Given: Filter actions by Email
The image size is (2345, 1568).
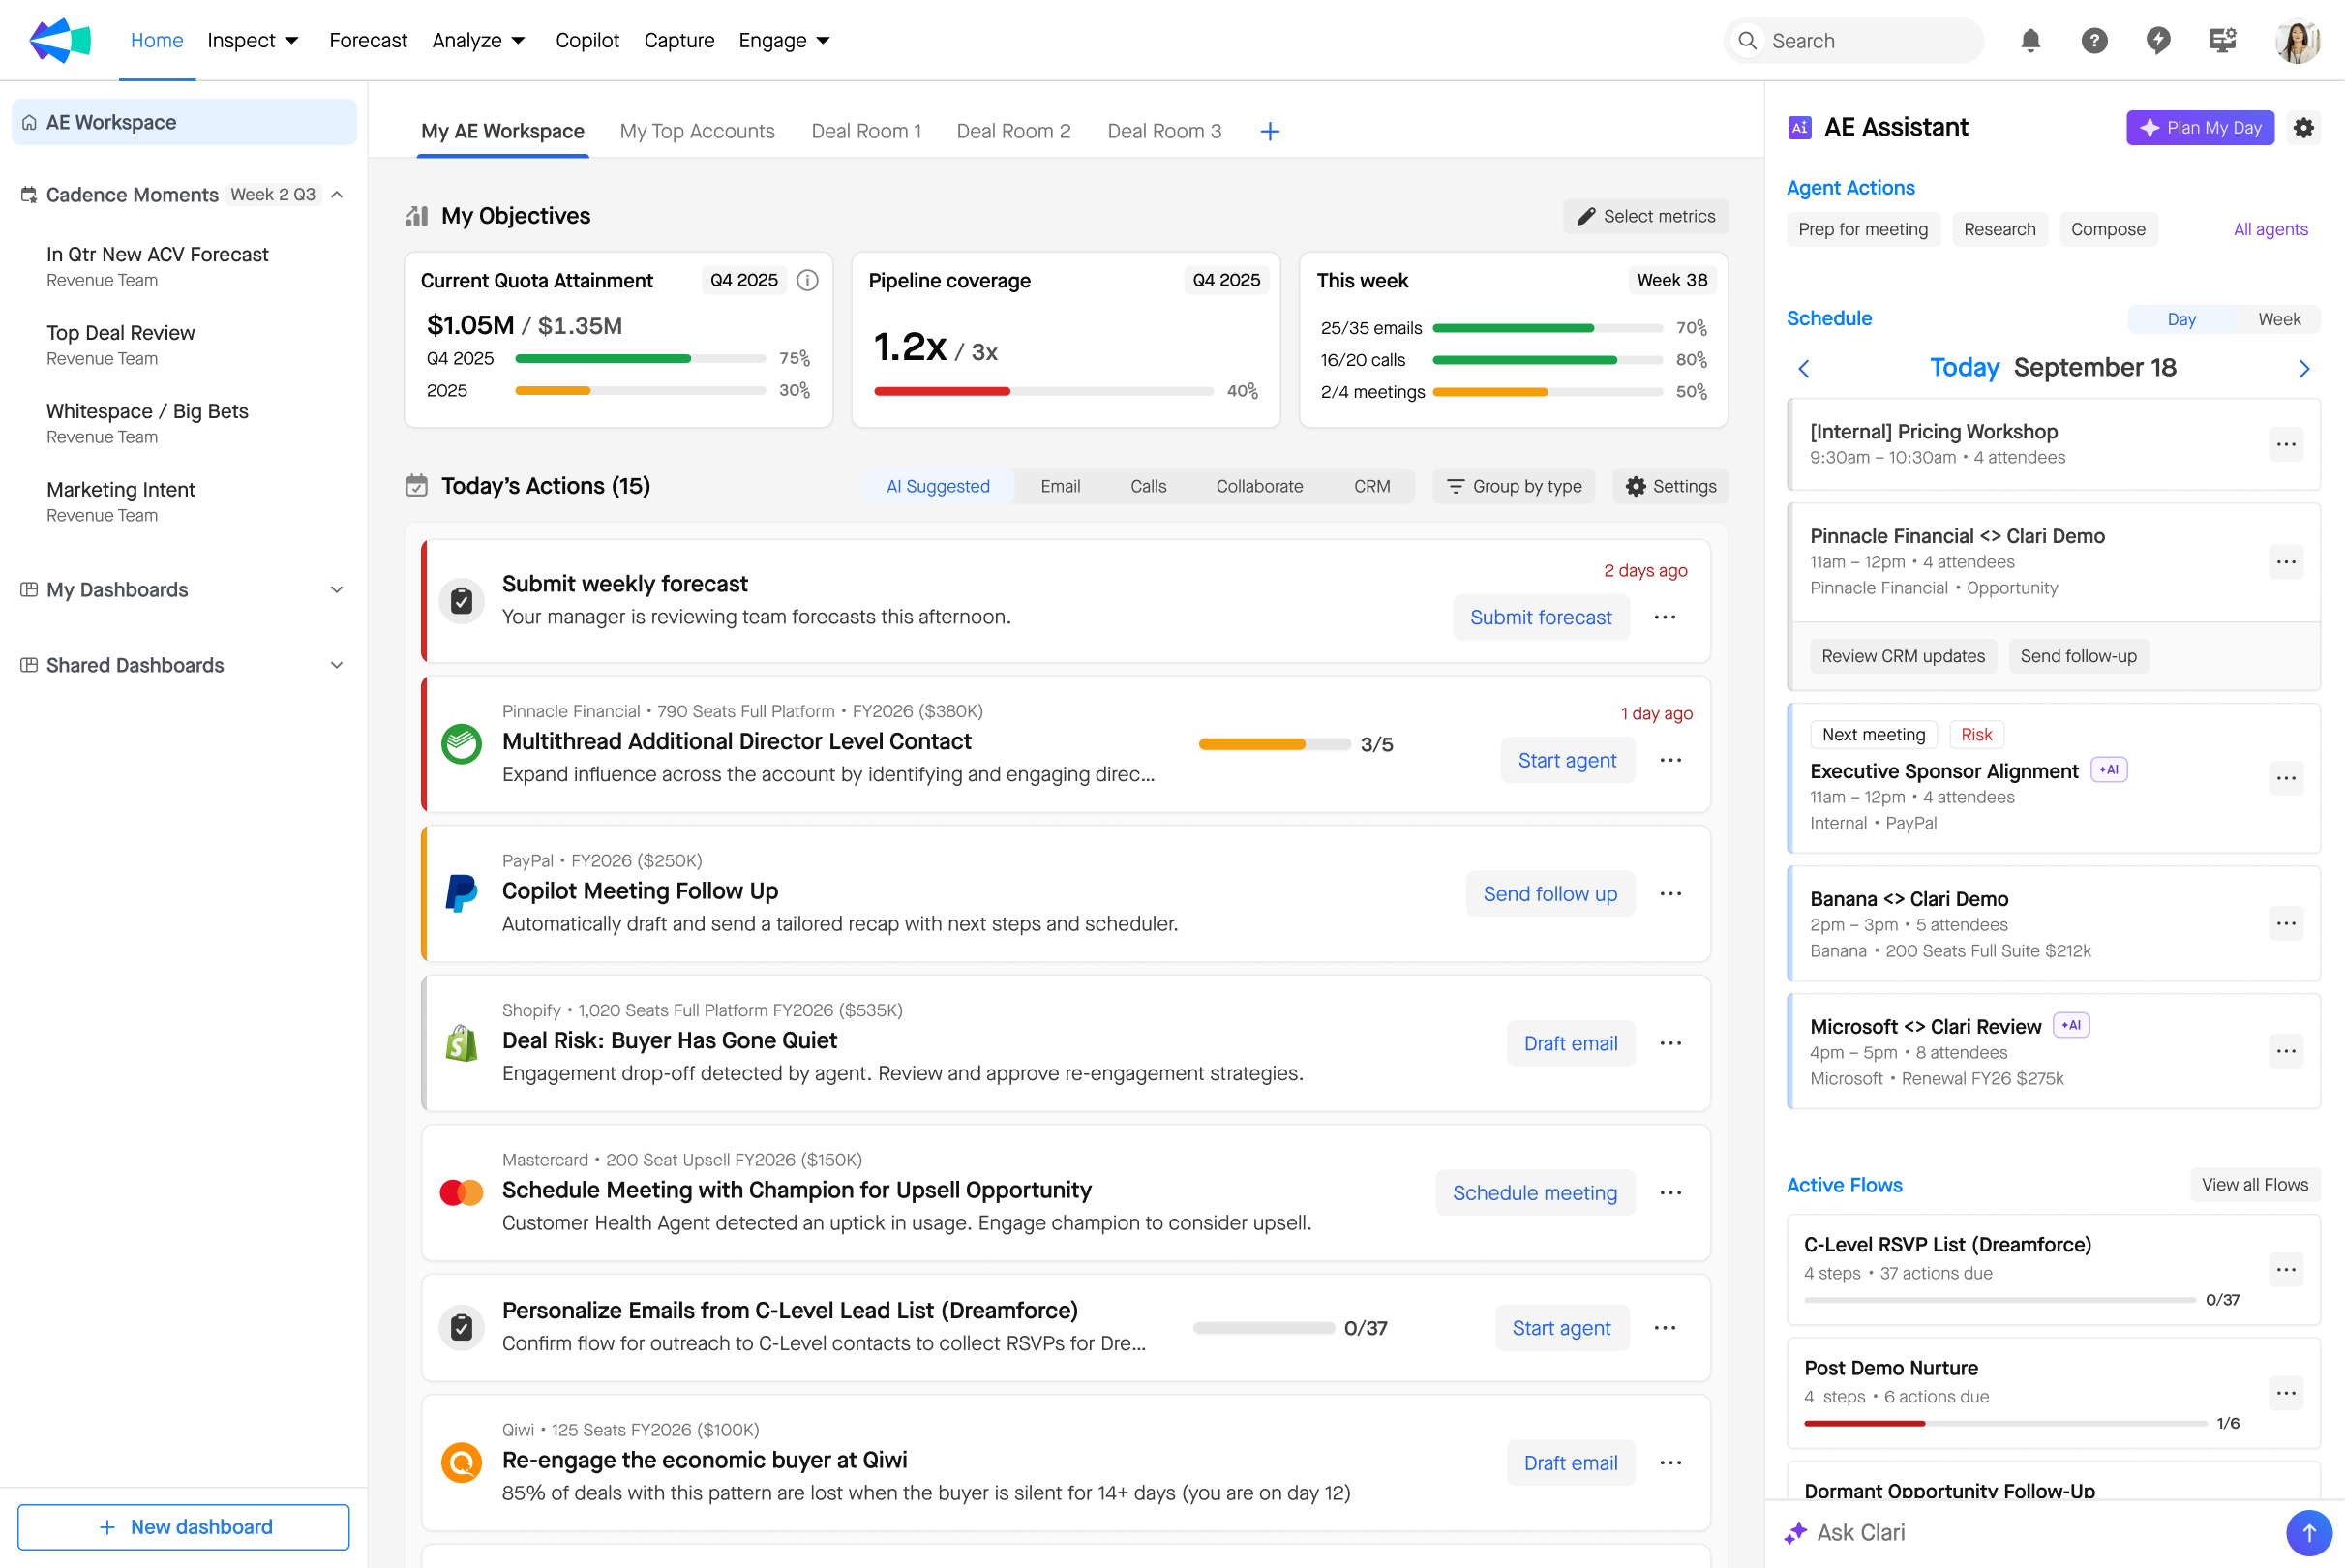Looking at the screenshot, I should (x=1060, y=486).
